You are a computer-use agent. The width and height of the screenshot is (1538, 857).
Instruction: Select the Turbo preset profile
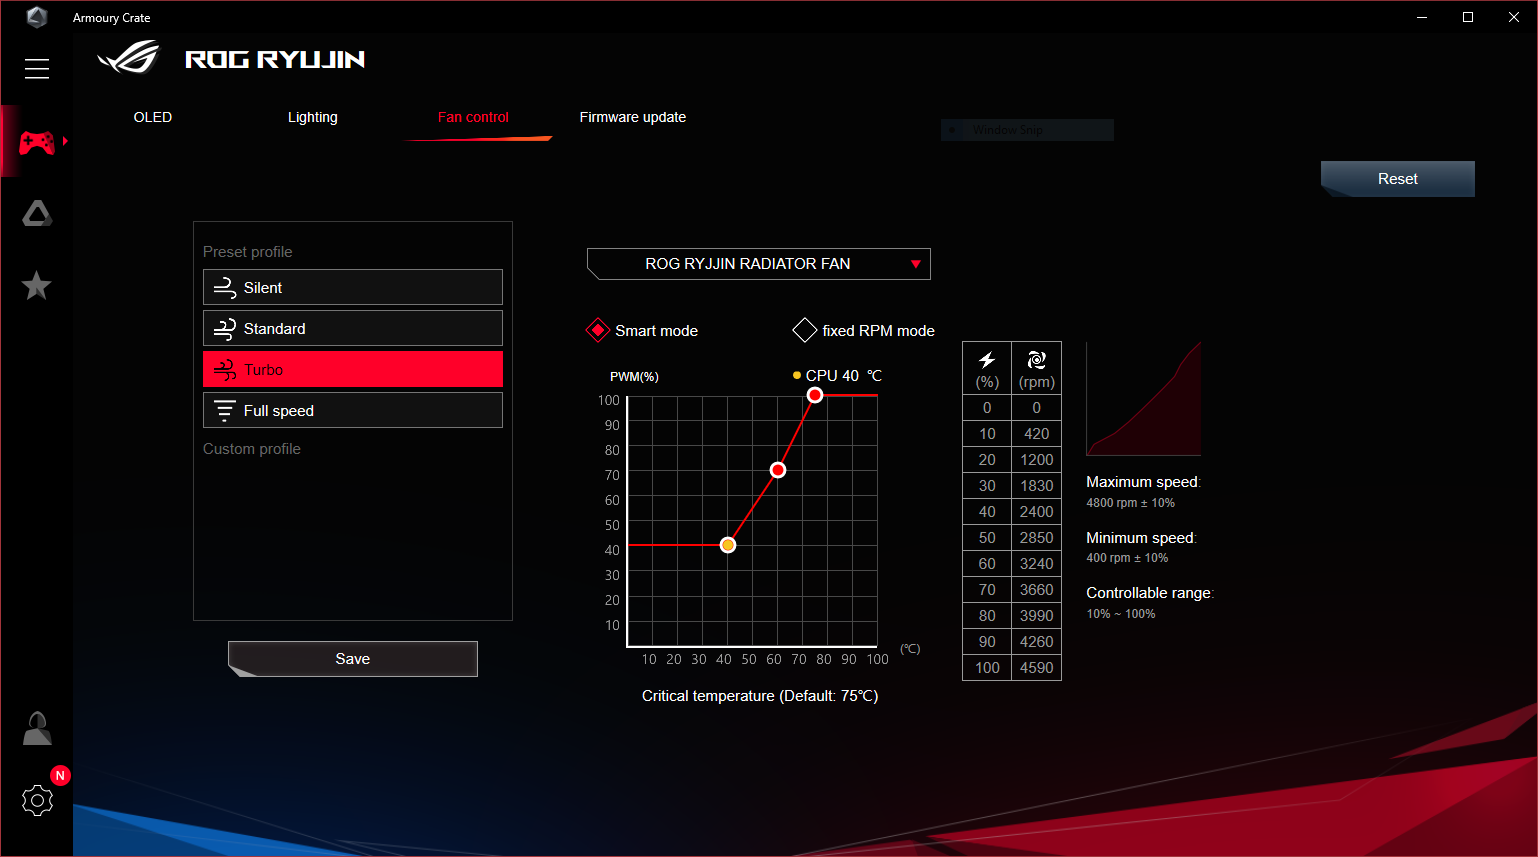point(353,369)
